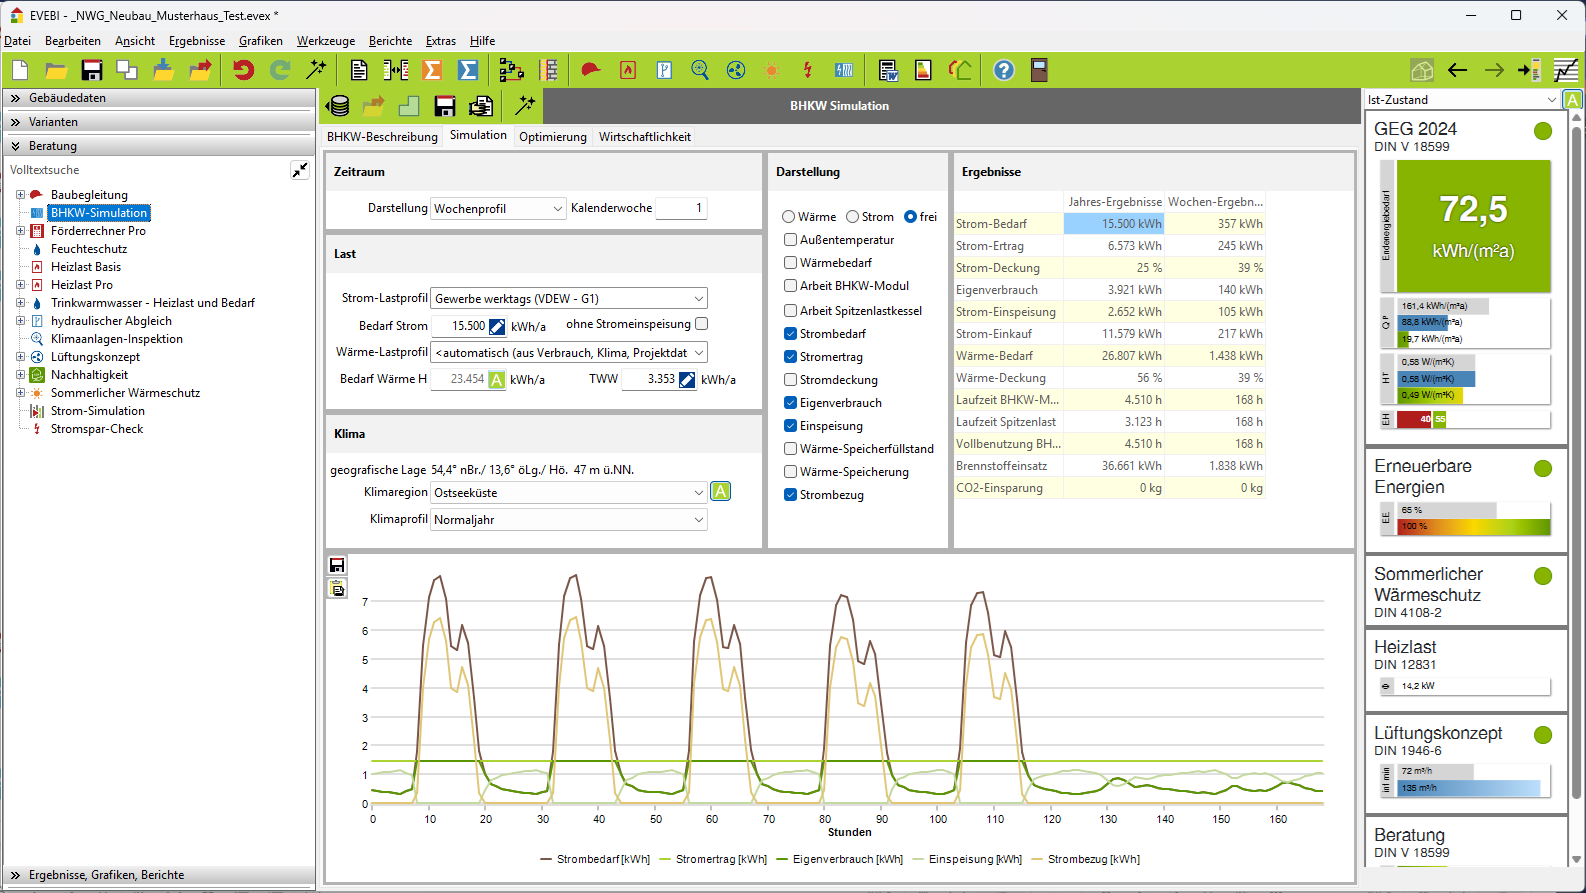Go back with the left arrow icon
The image size is (1586, 893).
1458,70
